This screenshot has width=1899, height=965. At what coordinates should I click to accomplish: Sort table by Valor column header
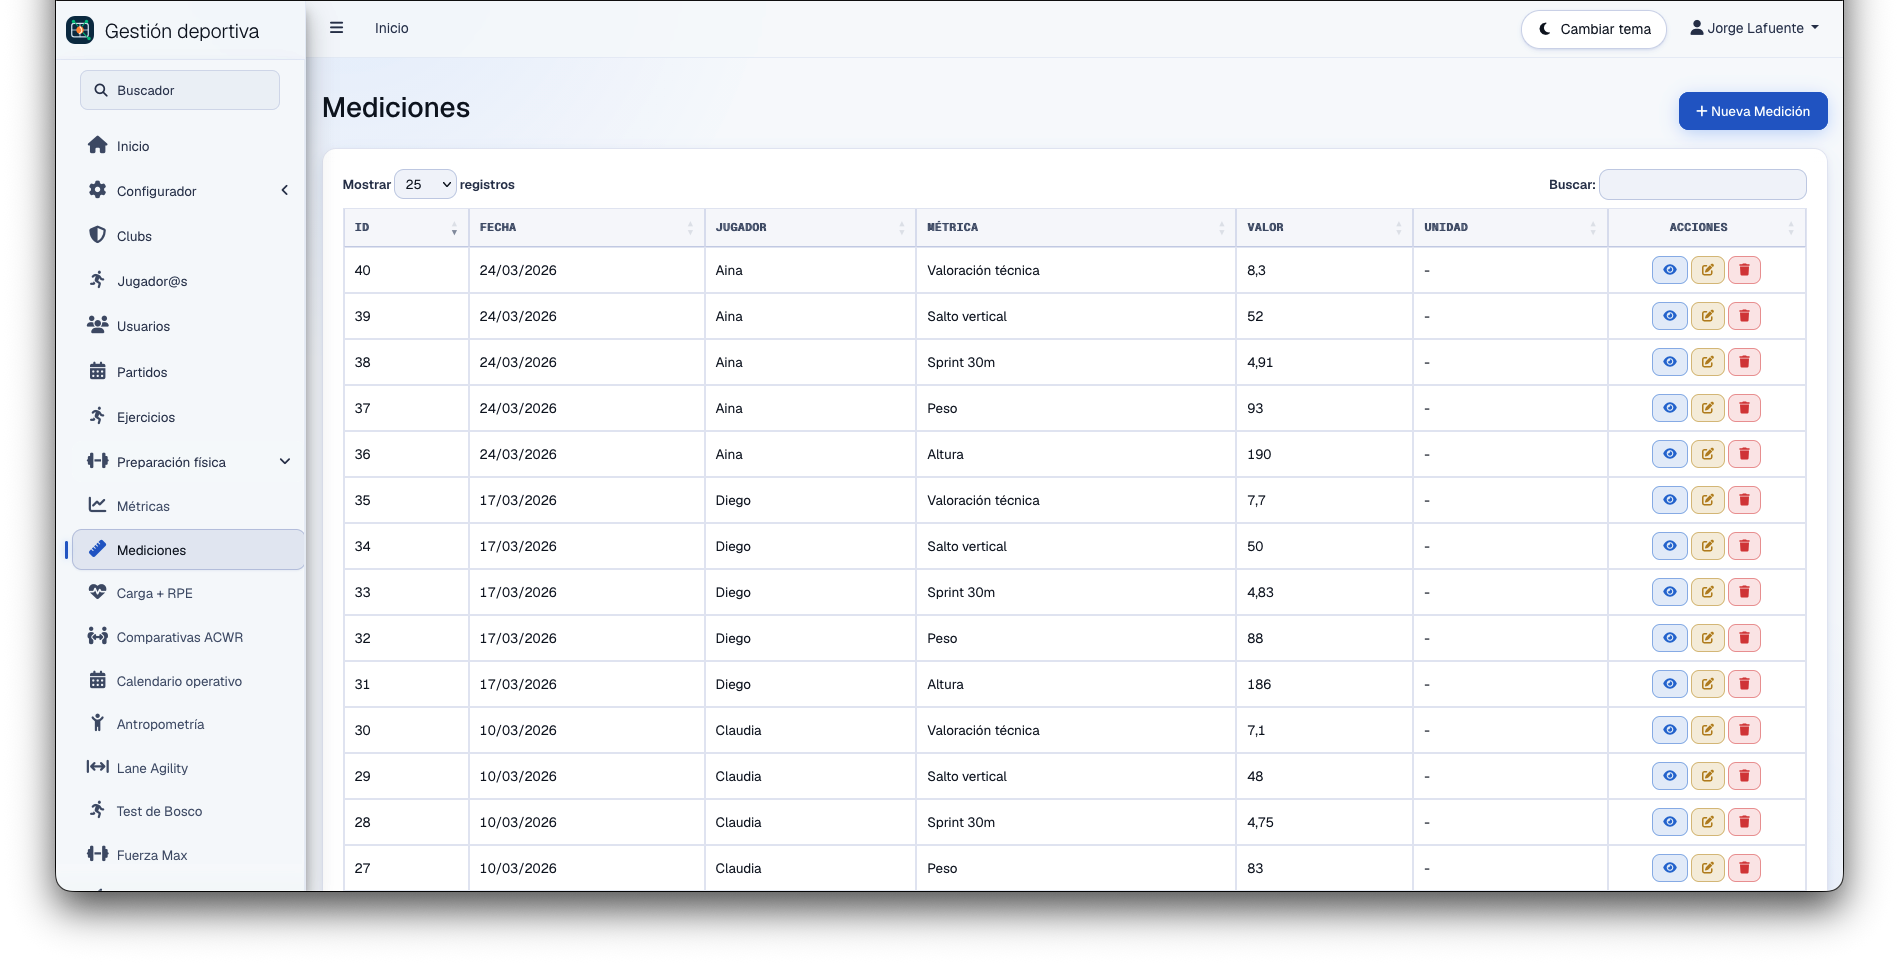[x=1324, y=228]
